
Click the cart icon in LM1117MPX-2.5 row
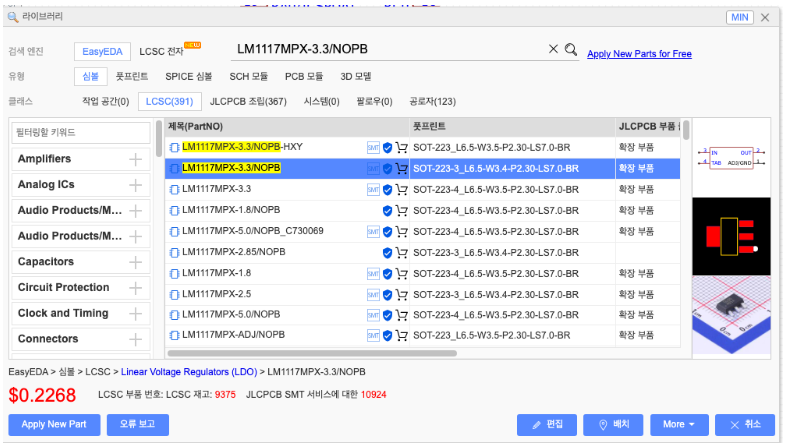pyautogui.click(x=402, y=294)
